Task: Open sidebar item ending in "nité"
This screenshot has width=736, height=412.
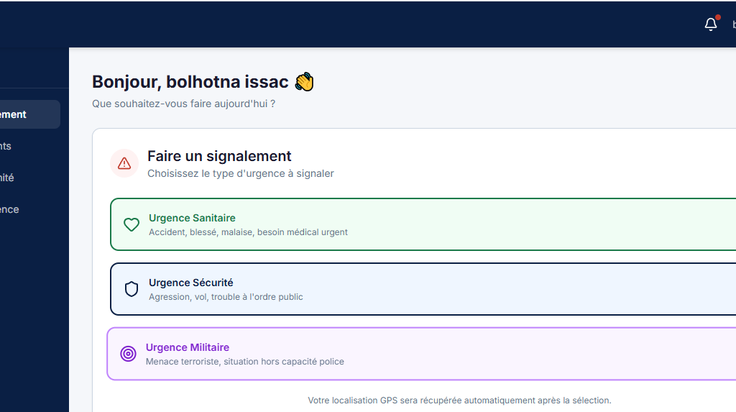Action: pos(7,178)
